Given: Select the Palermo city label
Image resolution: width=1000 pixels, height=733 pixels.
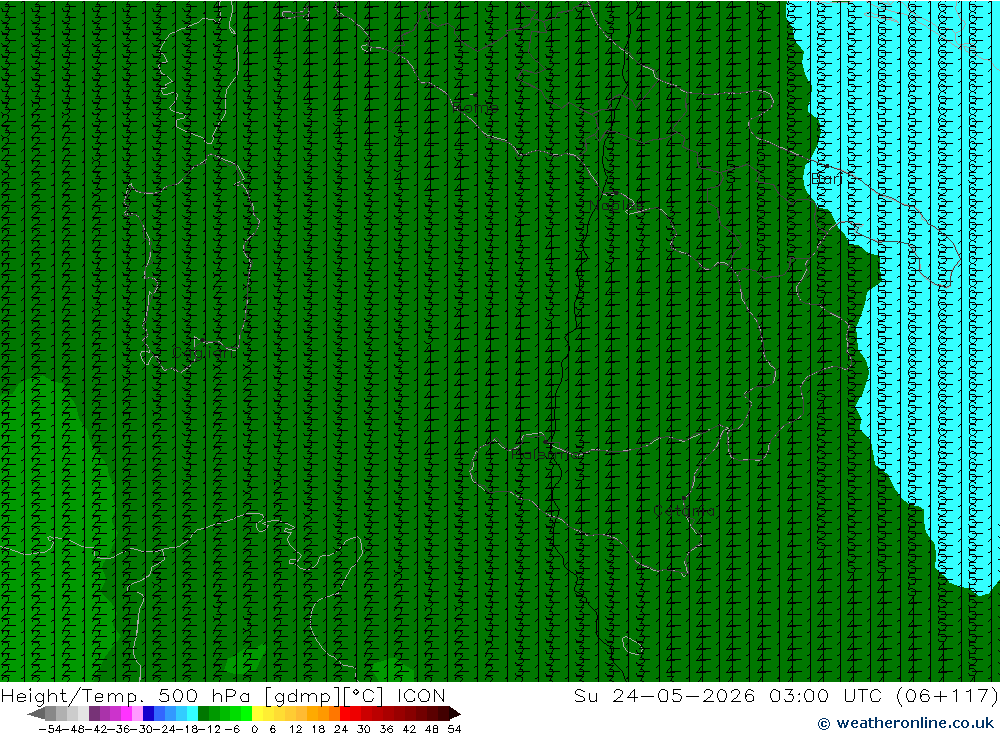Looking at the screenshot, I should tap(547, 454).
